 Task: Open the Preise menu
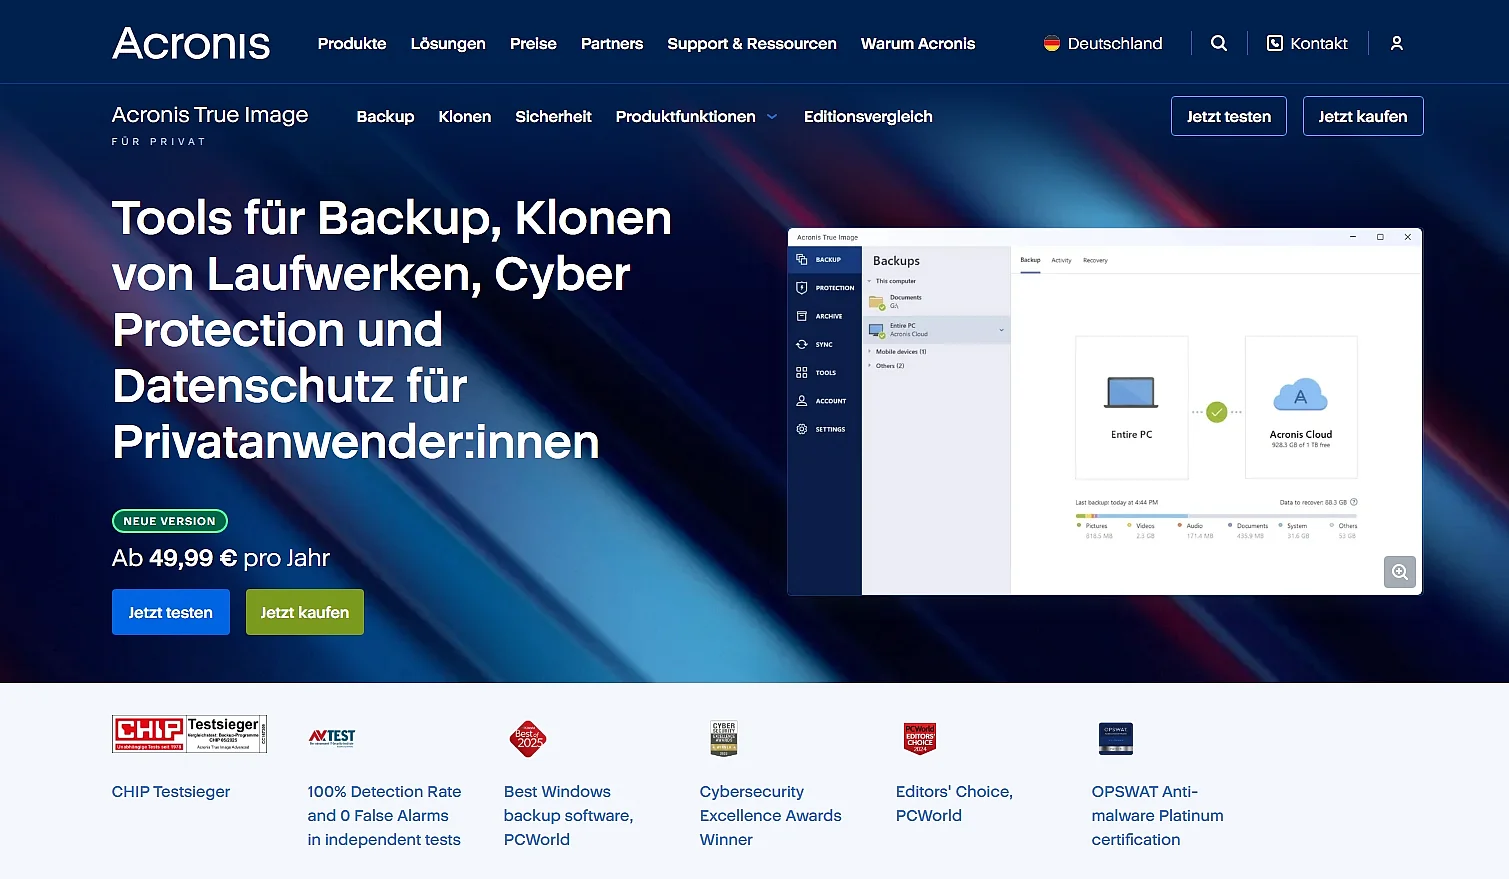533,44
